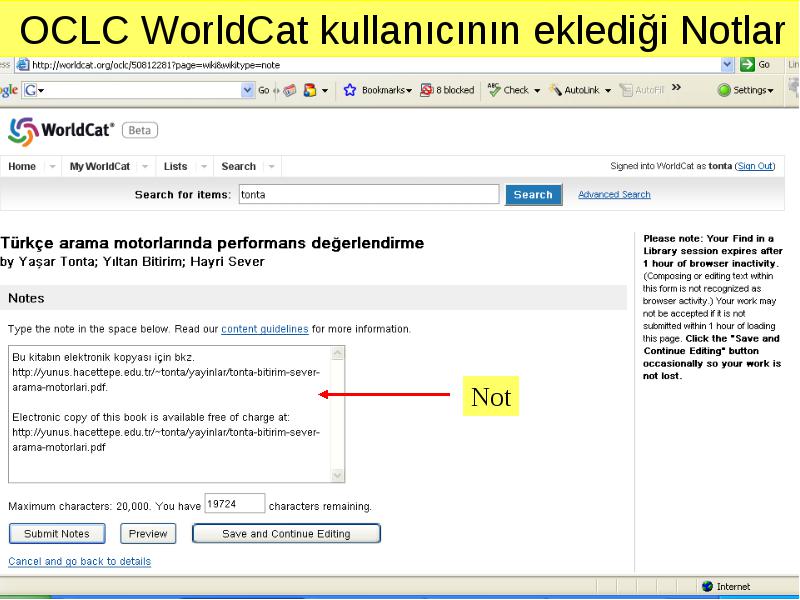800x600 pixels.
Task: Click the Notes section heading
Action: [26, 298]
